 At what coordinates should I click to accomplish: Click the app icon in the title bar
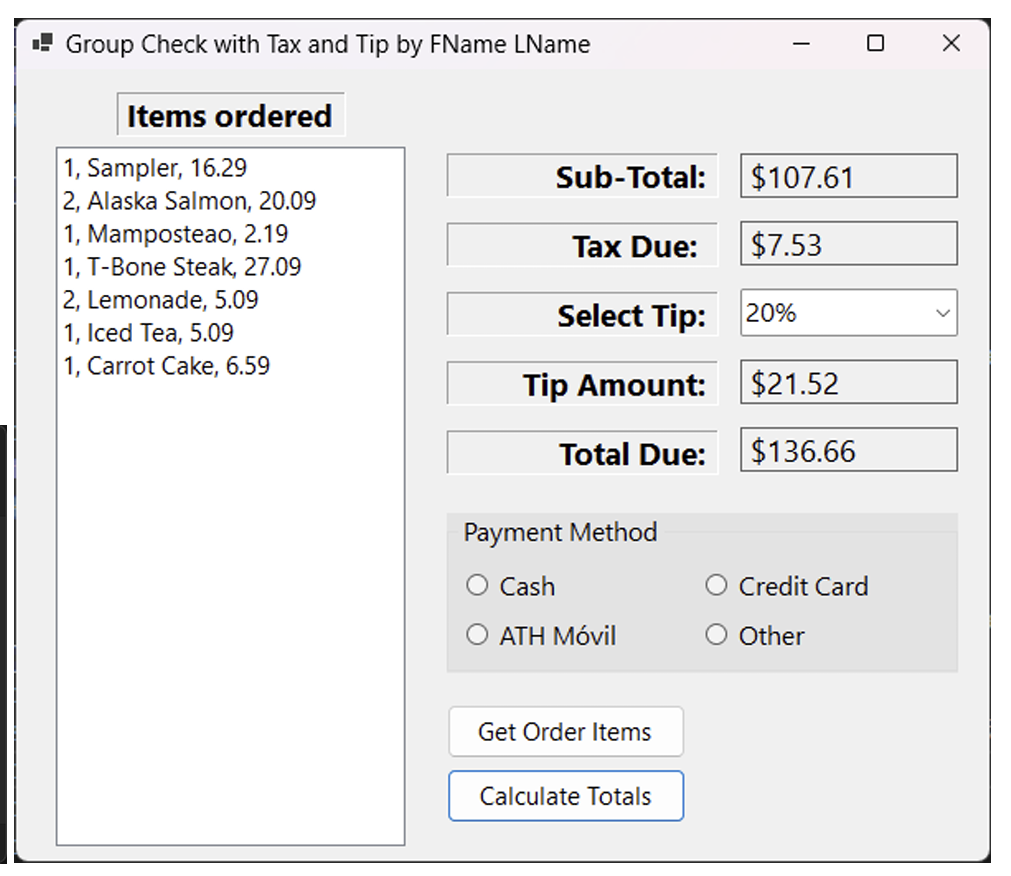(x=42, y=43)
